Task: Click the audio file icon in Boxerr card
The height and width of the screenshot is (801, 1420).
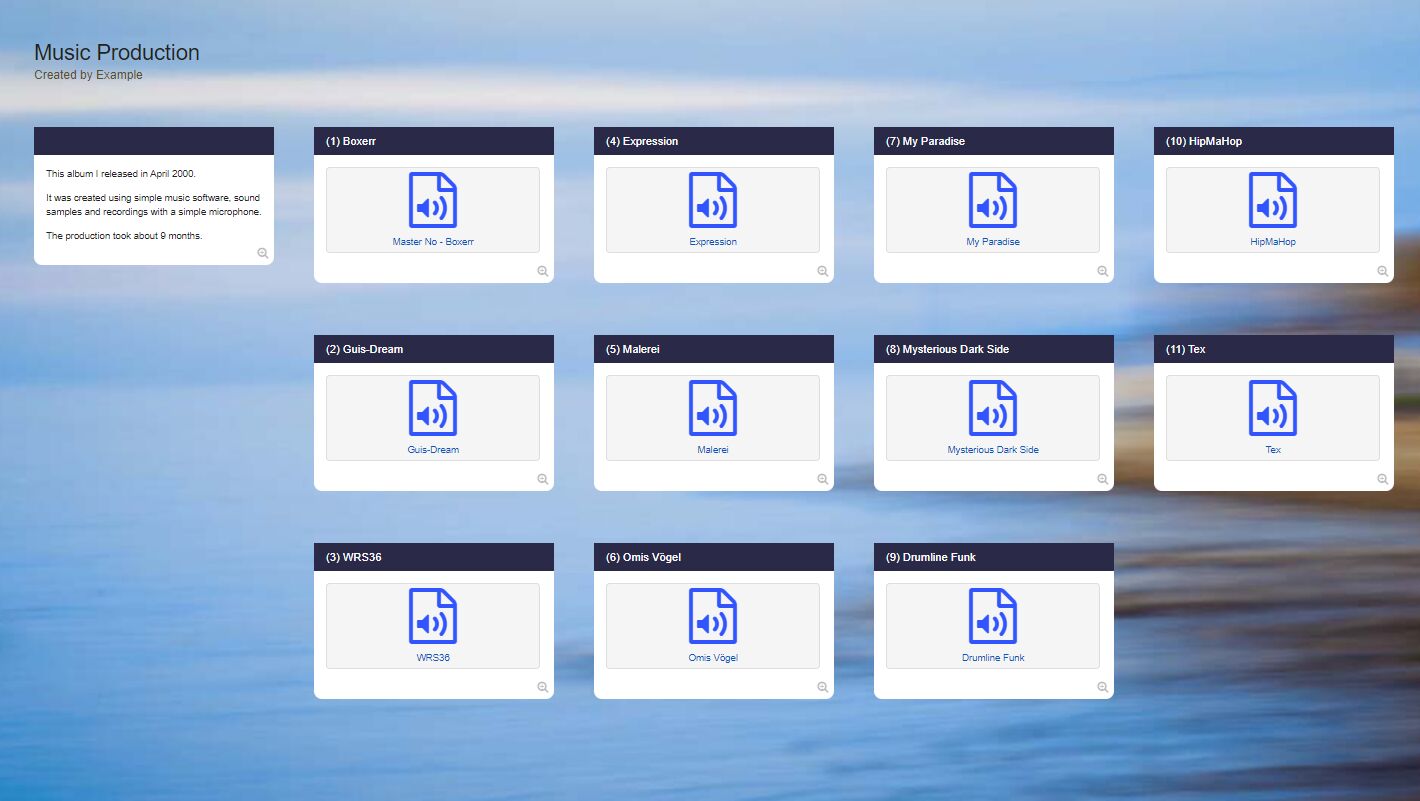Action: click(x=433, y=200)
